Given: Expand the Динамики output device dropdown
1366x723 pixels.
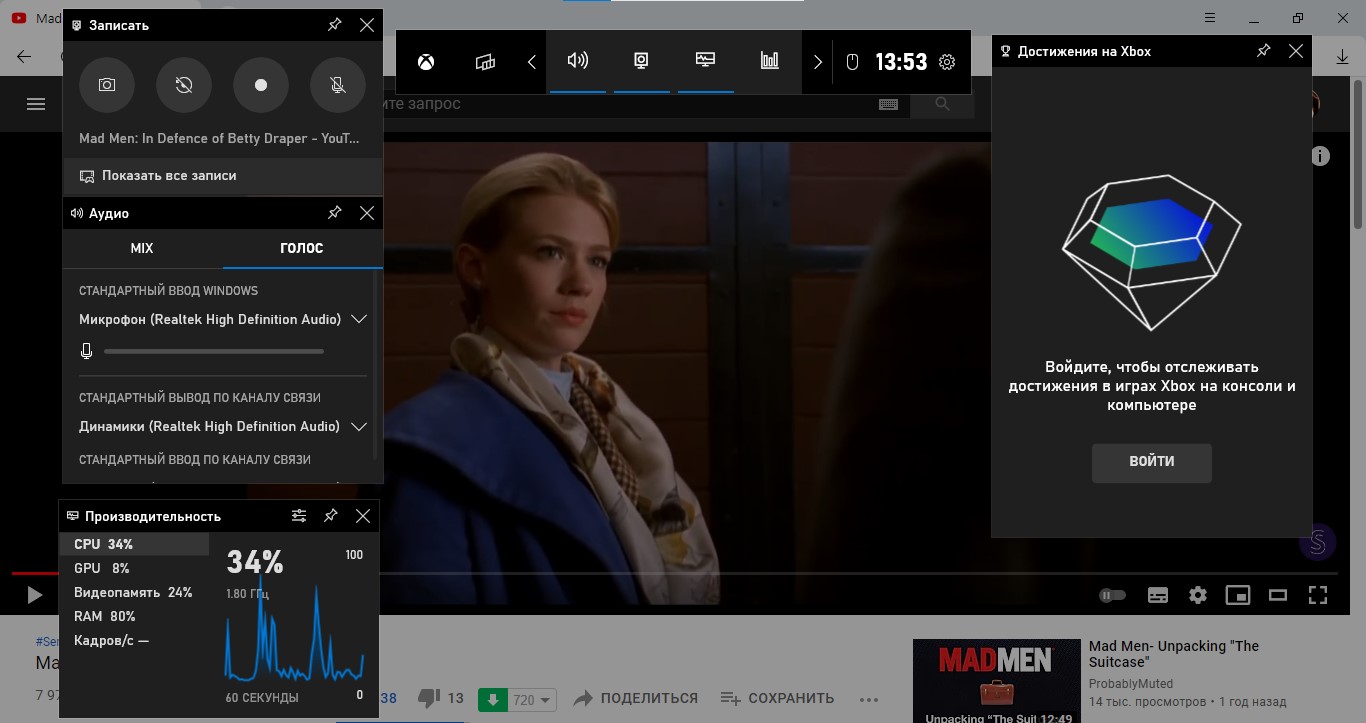Looking at the screenshot, I should [359, 426].
